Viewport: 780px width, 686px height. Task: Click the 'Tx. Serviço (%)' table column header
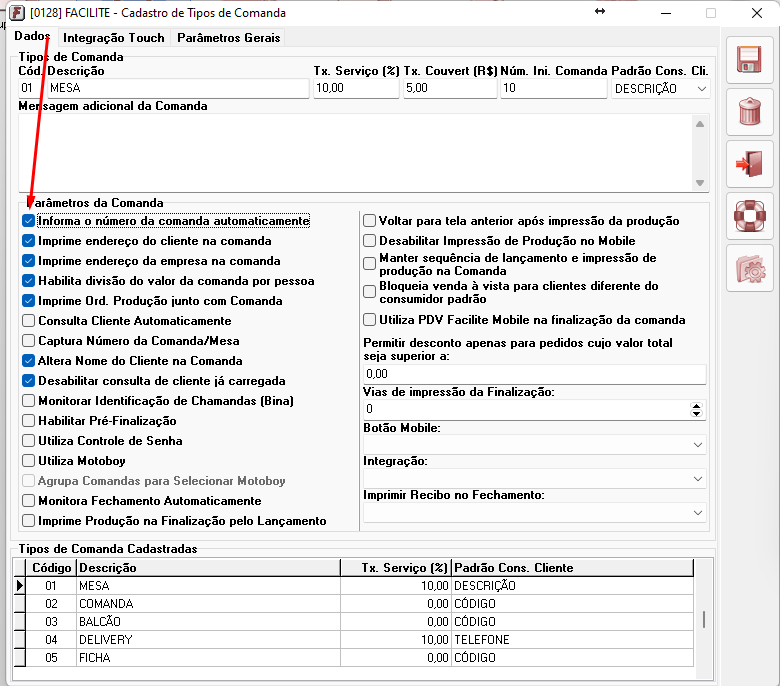(x=396, y=568)
